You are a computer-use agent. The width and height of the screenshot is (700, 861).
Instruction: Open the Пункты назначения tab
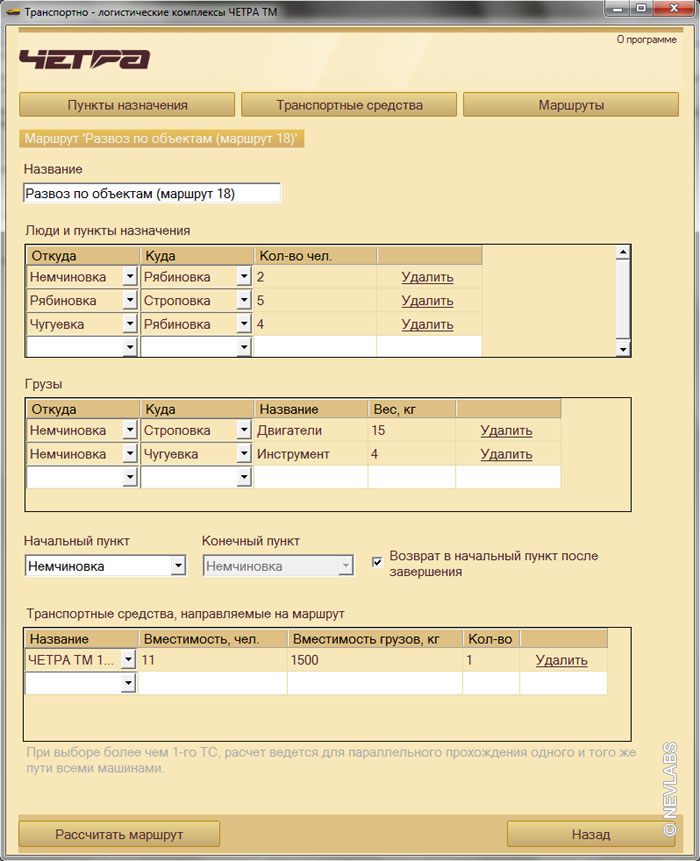coord(127,105)
